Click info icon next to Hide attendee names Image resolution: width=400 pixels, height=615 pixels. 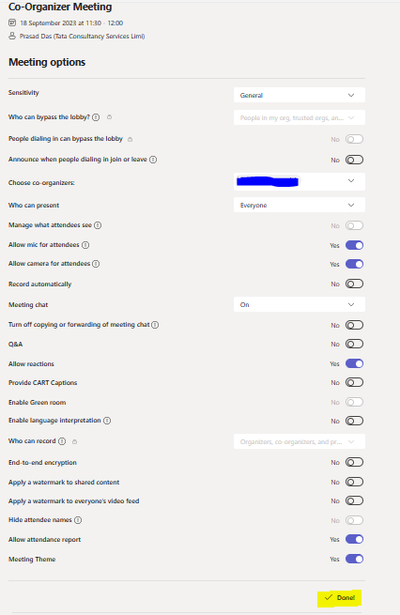point(78,520)
